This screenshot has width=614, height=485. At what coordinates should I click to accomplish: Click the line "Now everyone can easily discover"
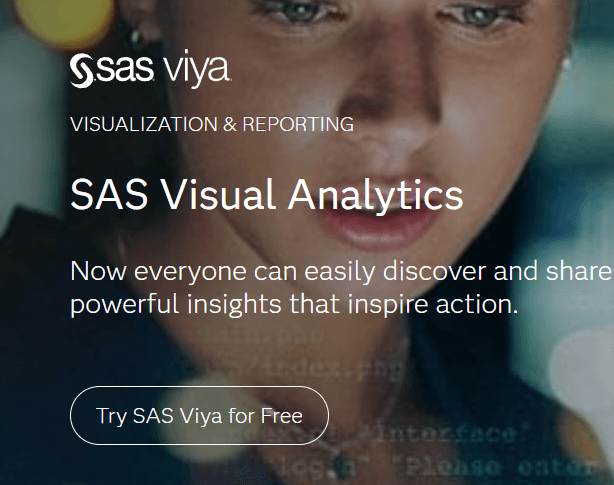pos(286,272)
